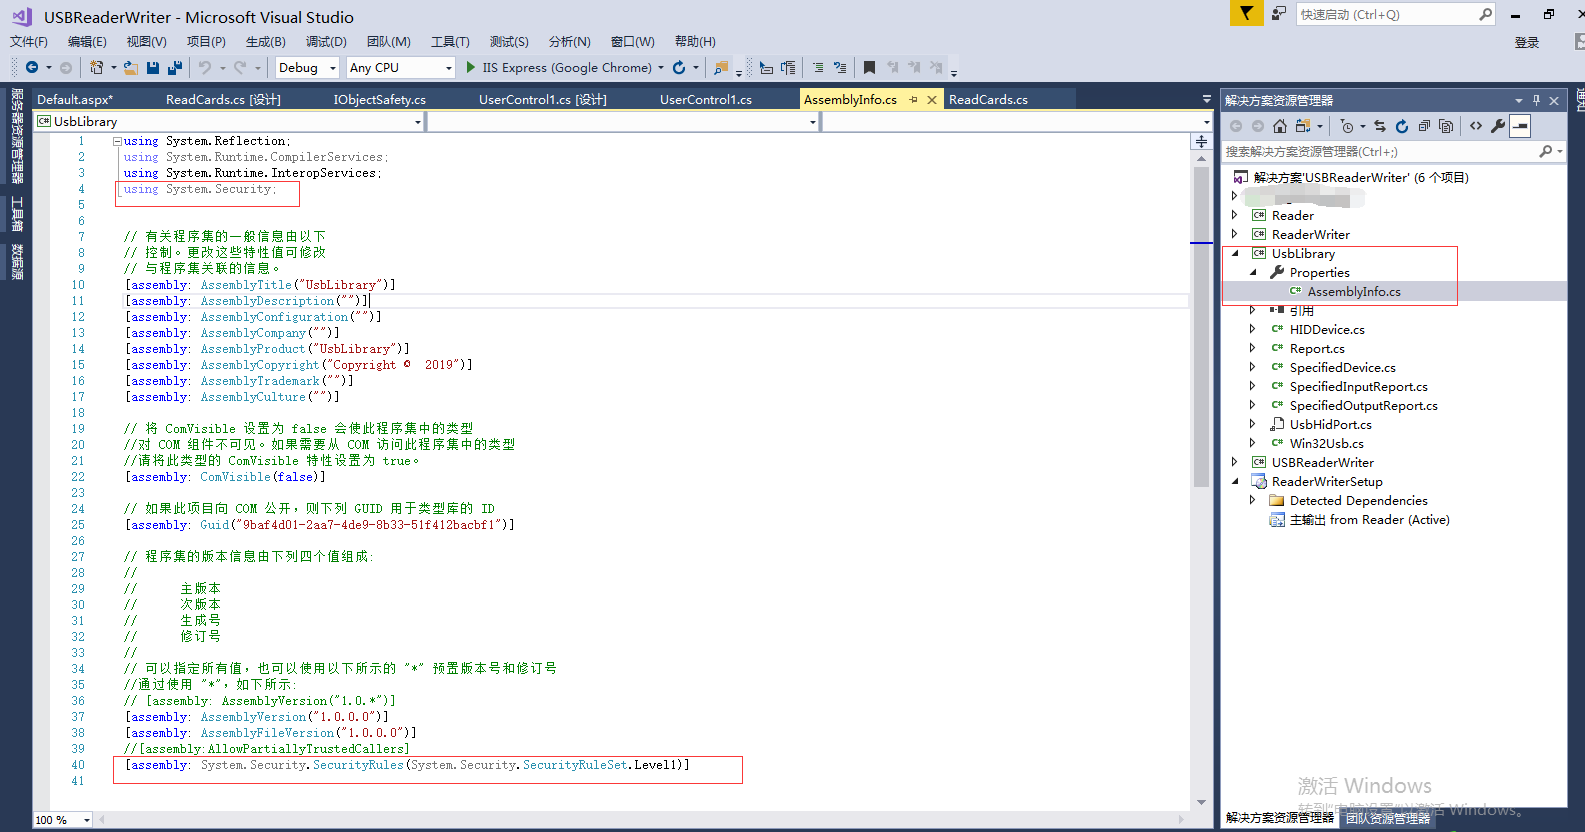The height and width of the screenshot is (832, 1585).
Task: Start IIS Express with the green play arrow
Action: tap(471, 67)
